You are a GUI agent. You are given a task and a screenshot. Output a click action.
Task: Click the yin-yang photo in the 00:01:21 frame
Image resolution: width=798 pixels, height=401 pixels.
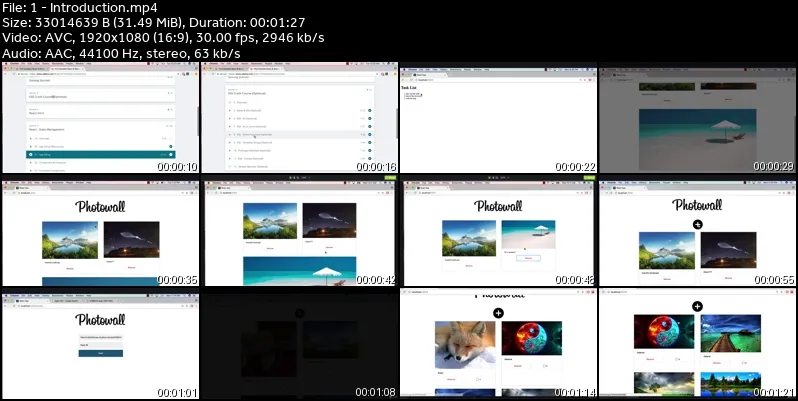tap(664, 332)
